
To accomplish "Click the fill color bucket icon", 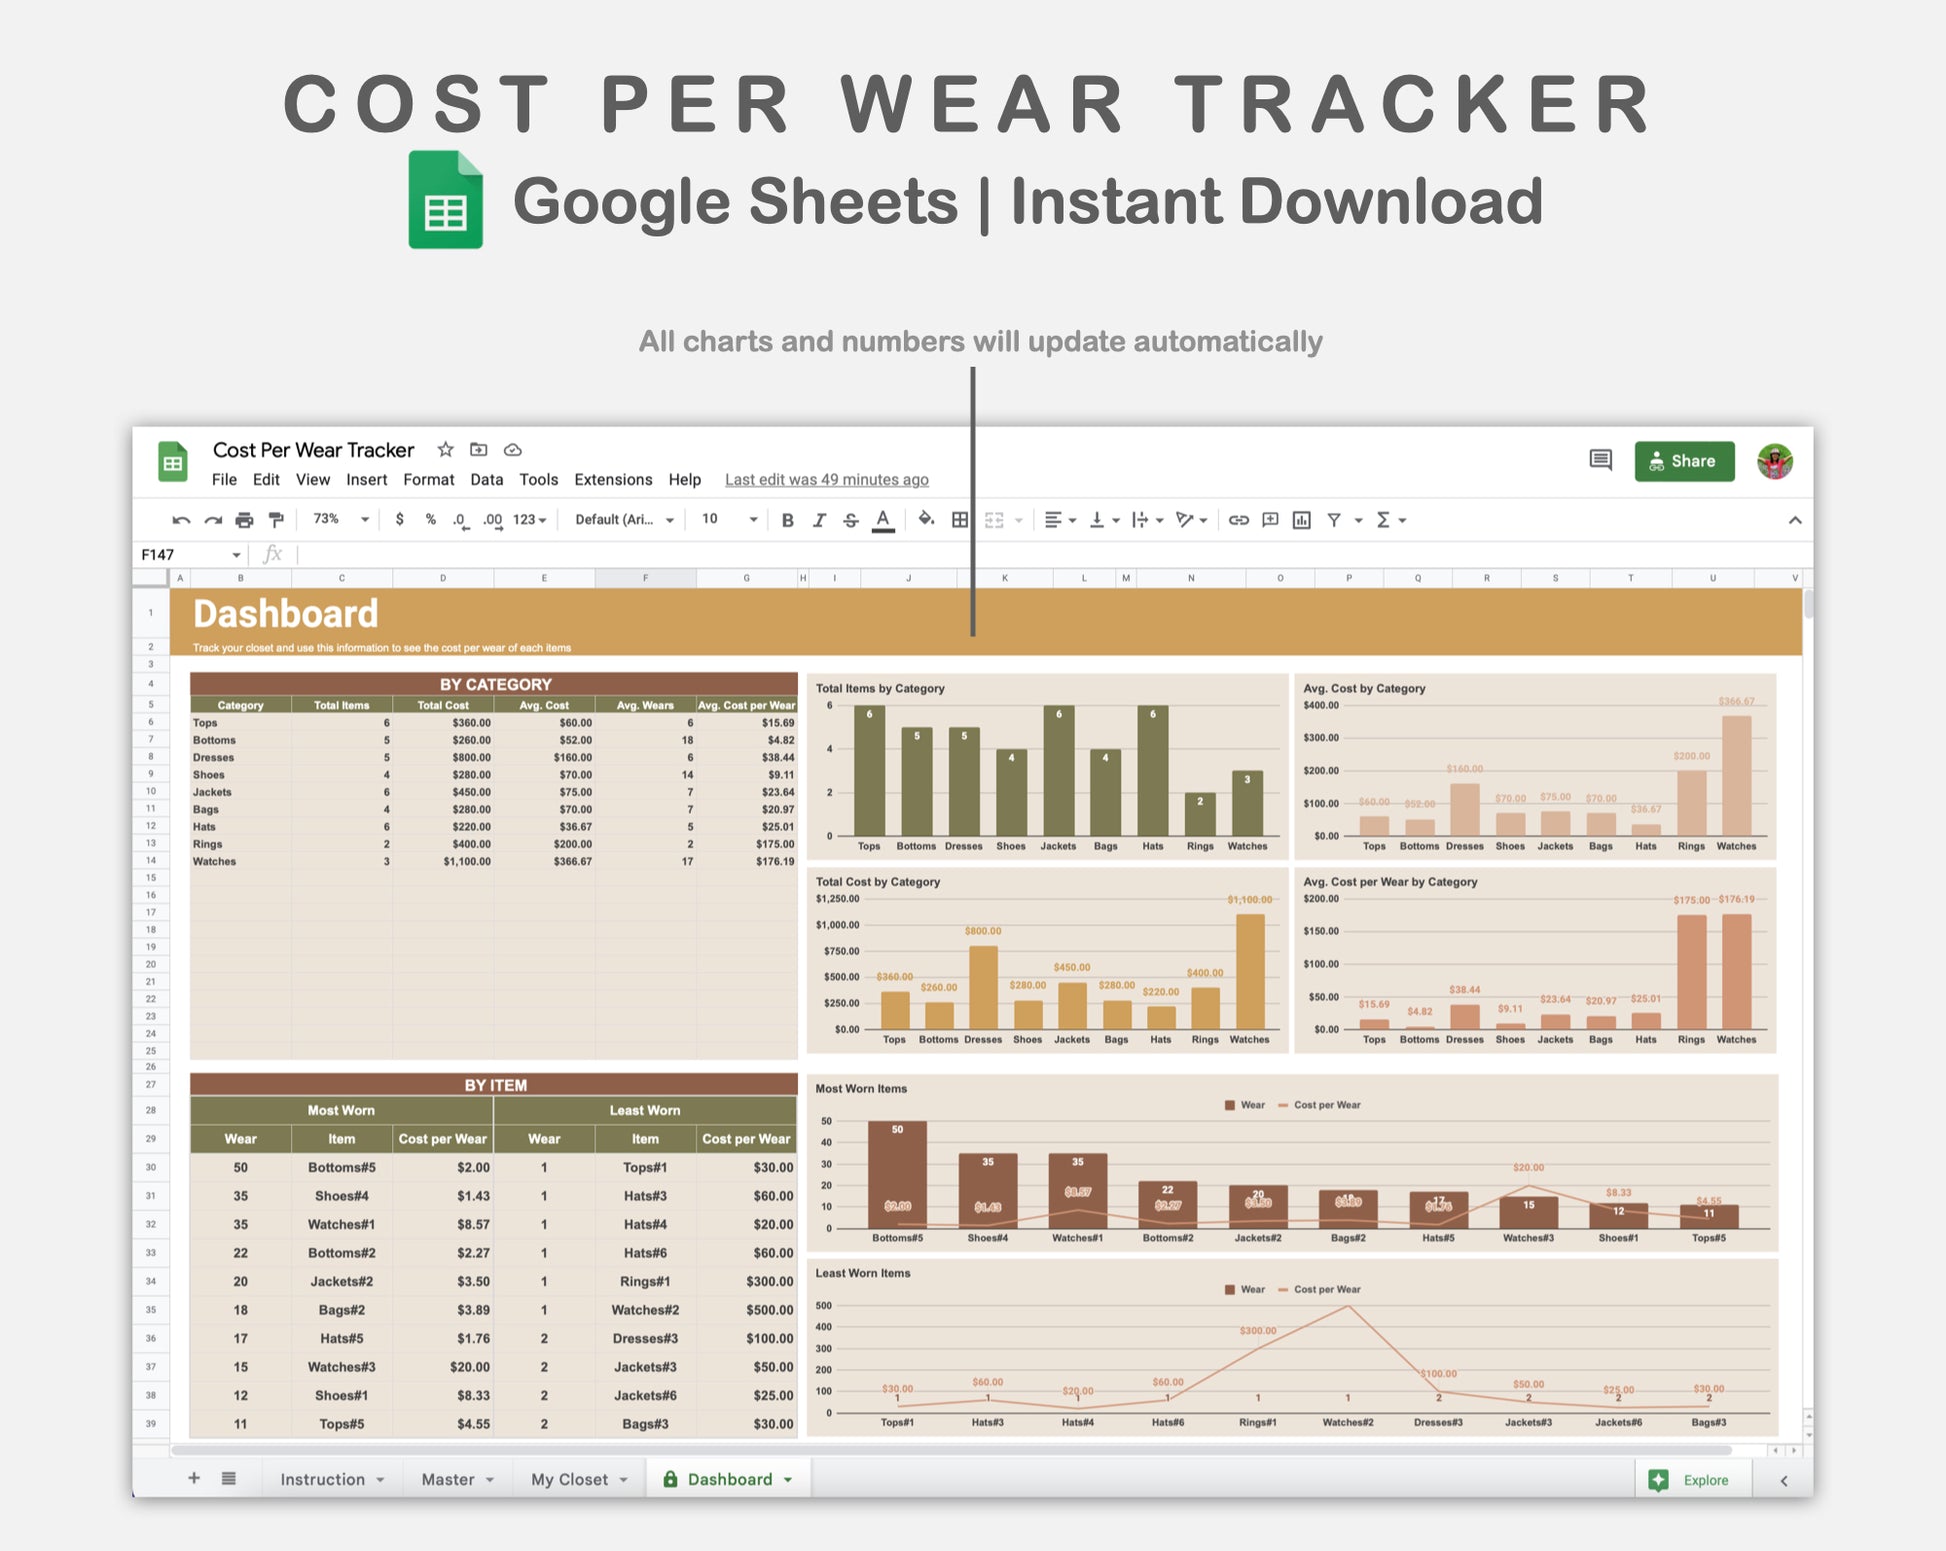I will pos(926,519).
